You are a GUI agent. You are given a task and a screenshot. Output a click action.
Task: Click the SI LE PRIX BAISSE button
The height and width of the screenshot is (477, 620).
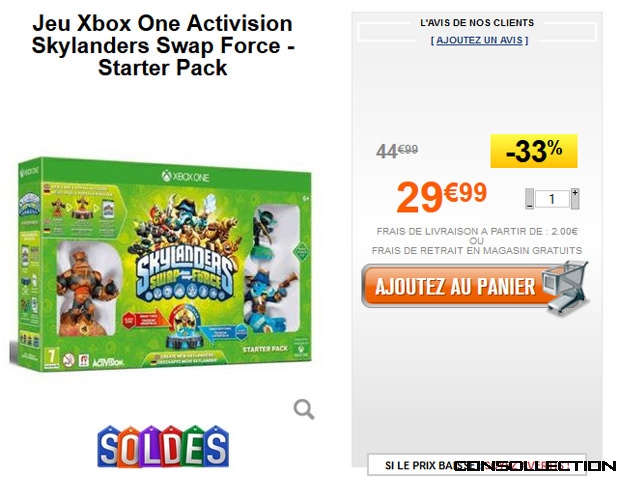click(x=476, y=465)
